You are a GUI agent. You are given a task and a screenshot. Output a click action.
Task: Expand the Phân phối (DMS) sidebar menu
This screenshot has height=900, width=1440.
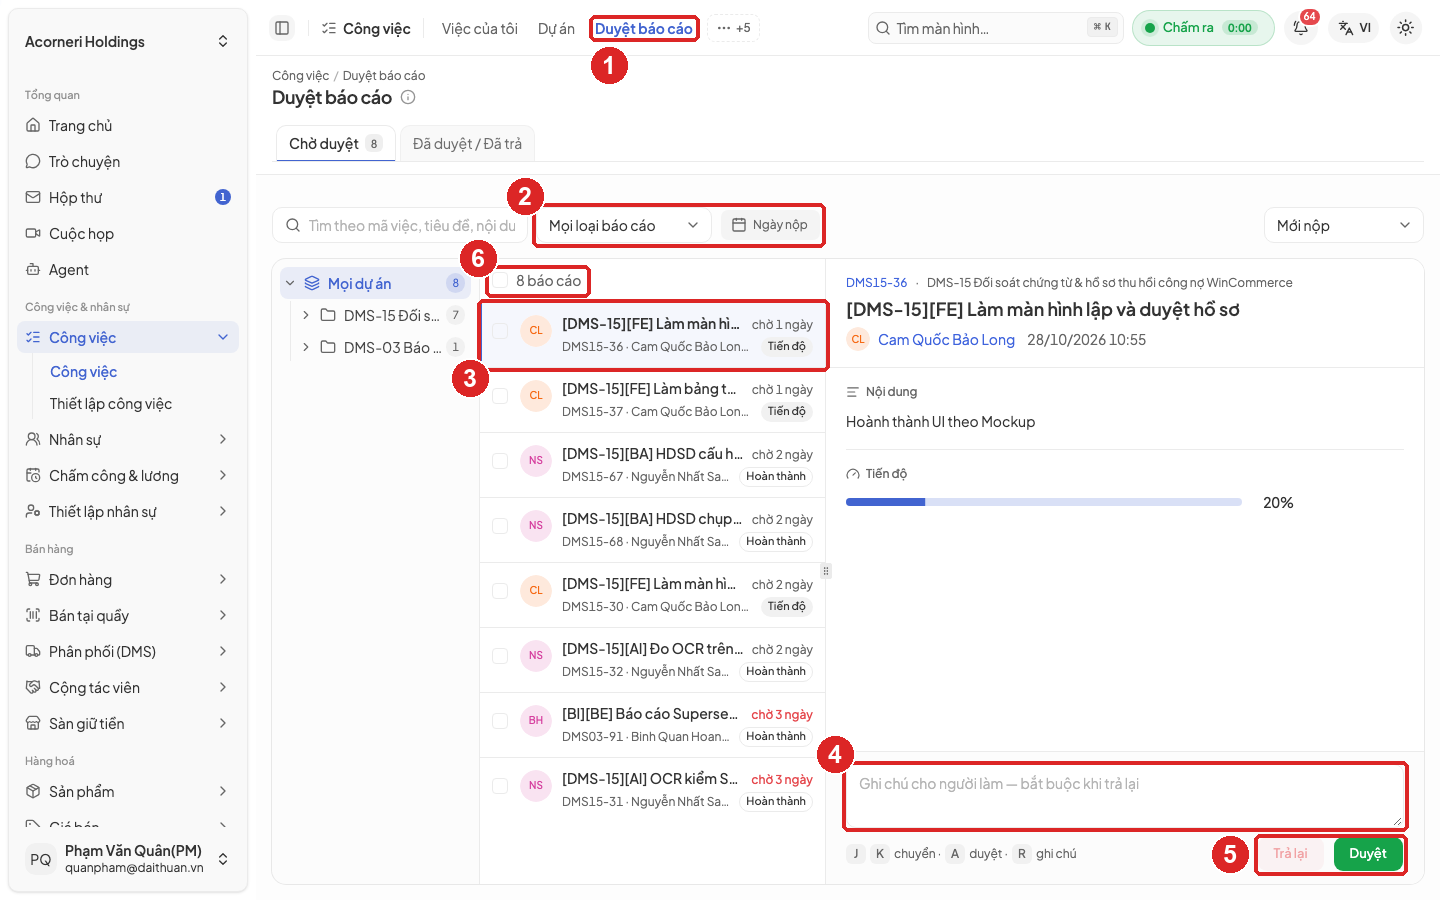coord(128,652)
